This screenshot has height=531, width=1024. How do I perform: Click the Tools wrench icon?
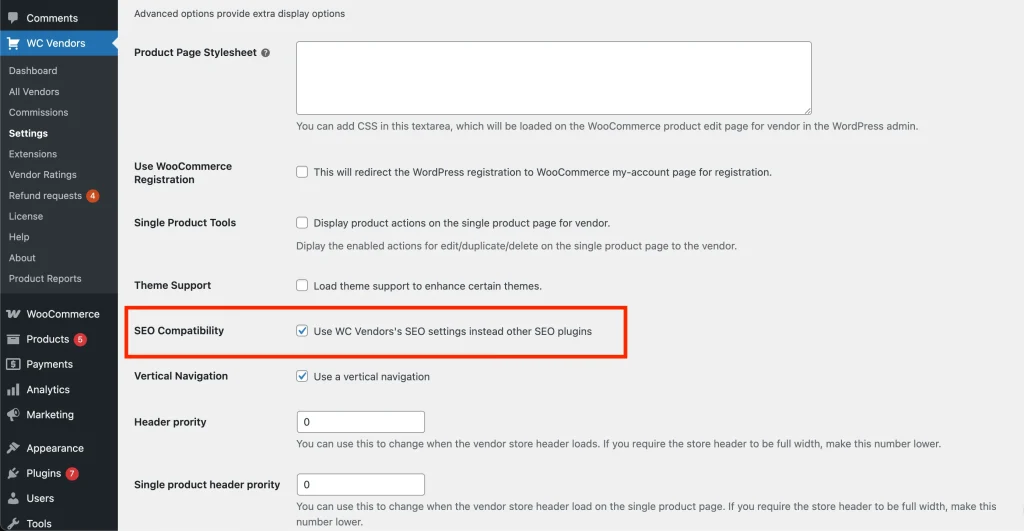(13, 523)
